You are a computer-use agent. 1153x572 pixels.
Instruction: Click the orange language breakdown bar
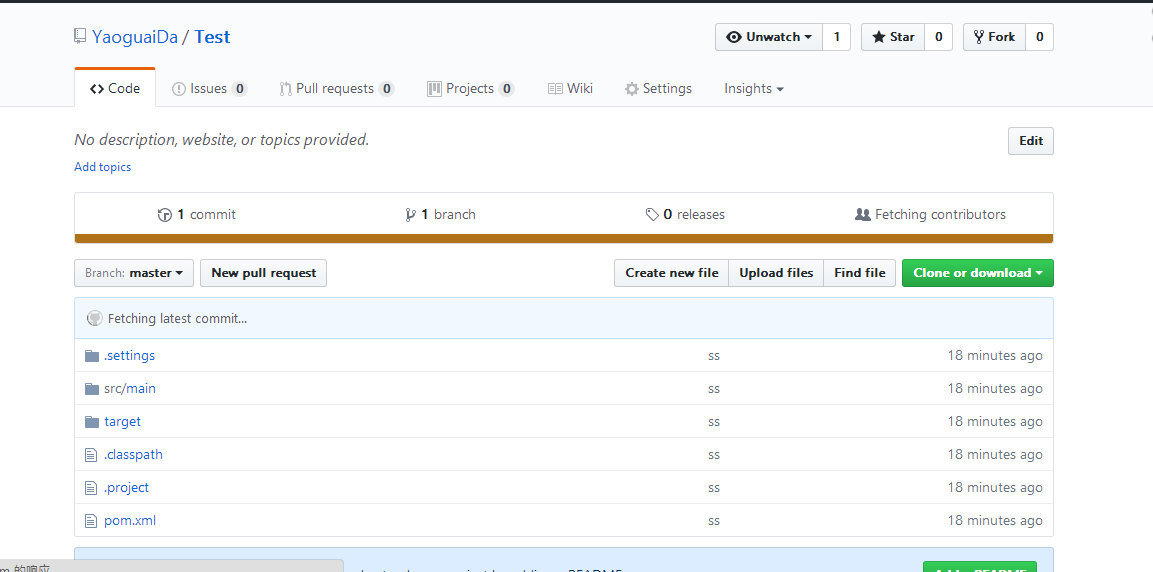pos(563,239)
